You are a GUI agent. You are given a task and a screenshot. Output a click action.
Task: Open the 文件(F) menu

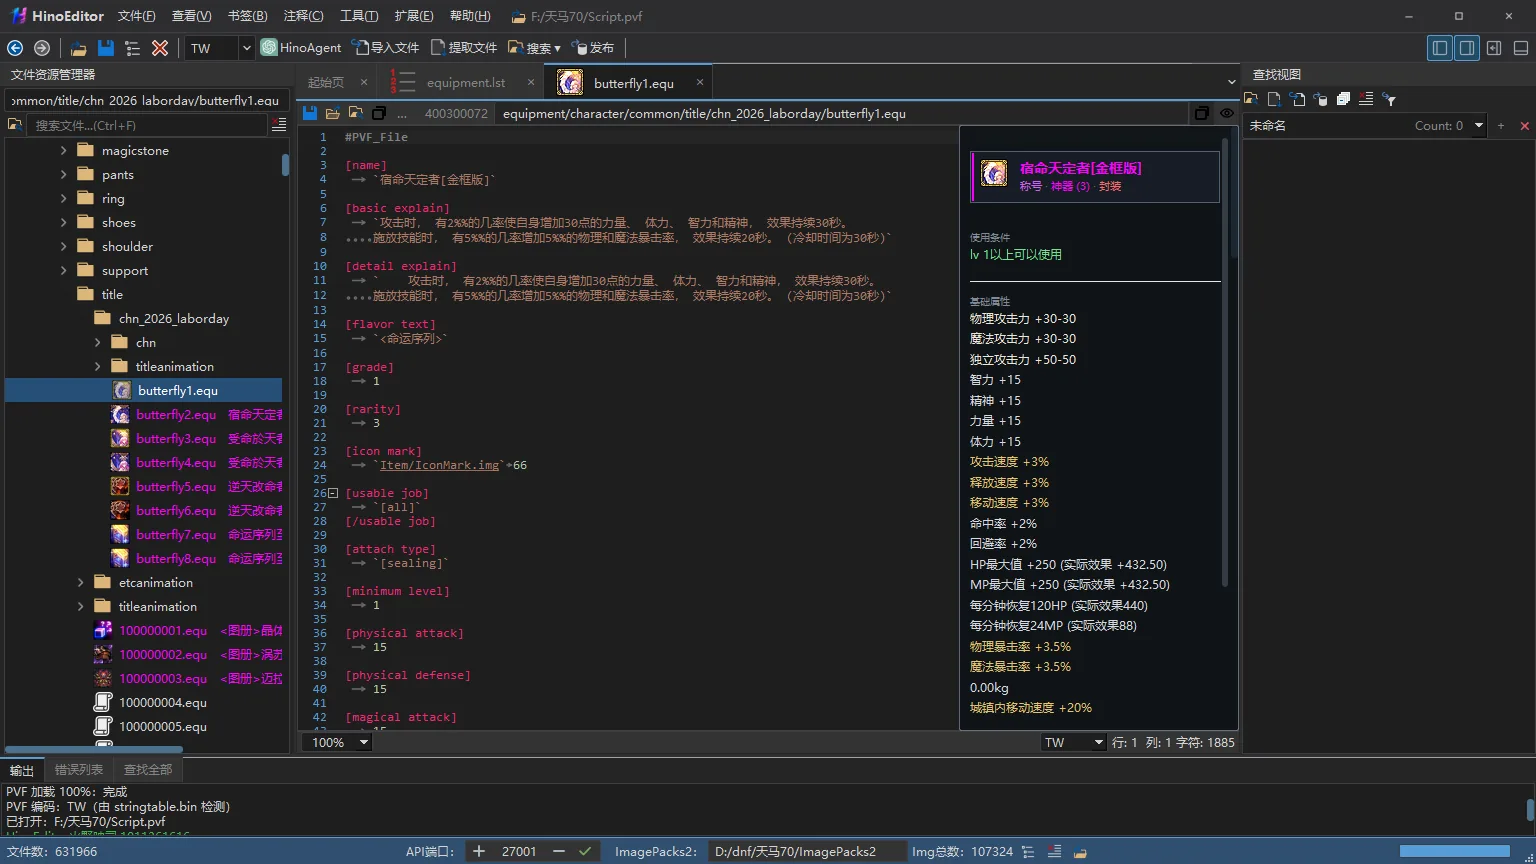[137, 16]
